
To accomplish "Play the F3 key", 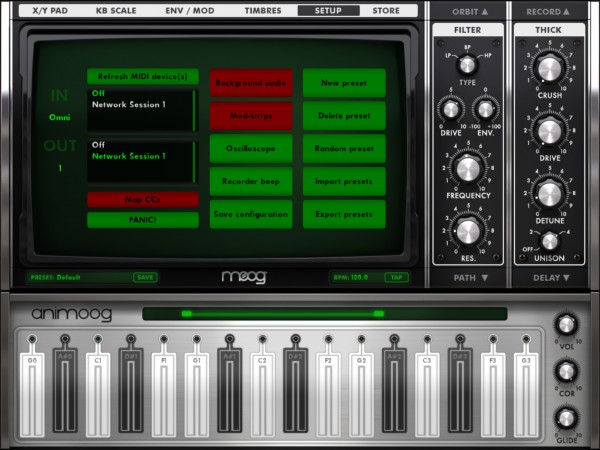I will click(493, 394).
